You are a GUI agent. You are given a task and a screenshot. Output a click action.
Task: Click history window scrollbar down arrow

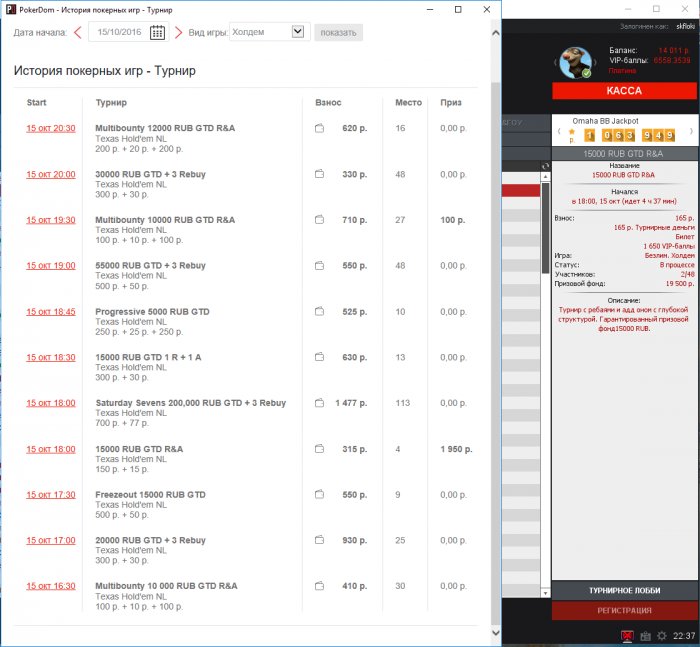(496, 632)
